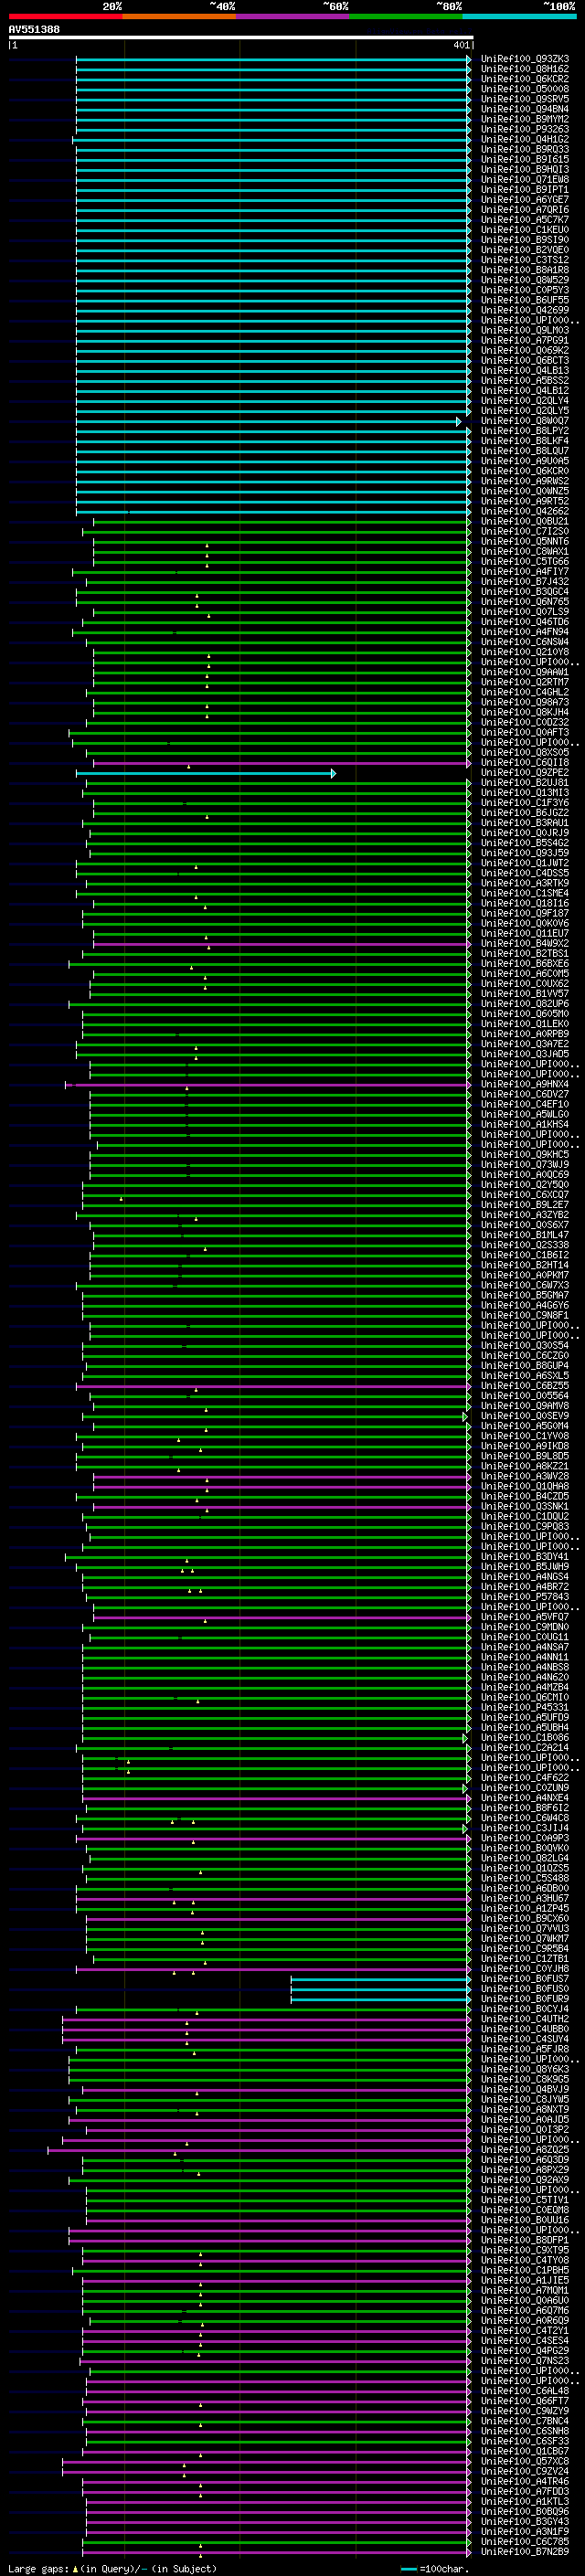Choose hit UniRef100_Q82UP6
585x2576 pixels.
click(525, 1004)
